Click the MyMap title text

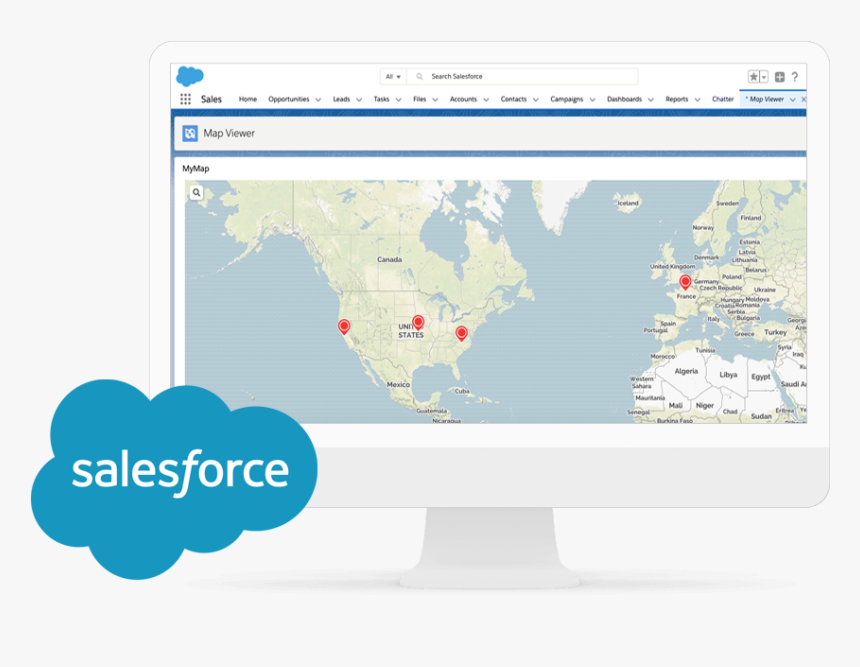click(x=196, y=168)
